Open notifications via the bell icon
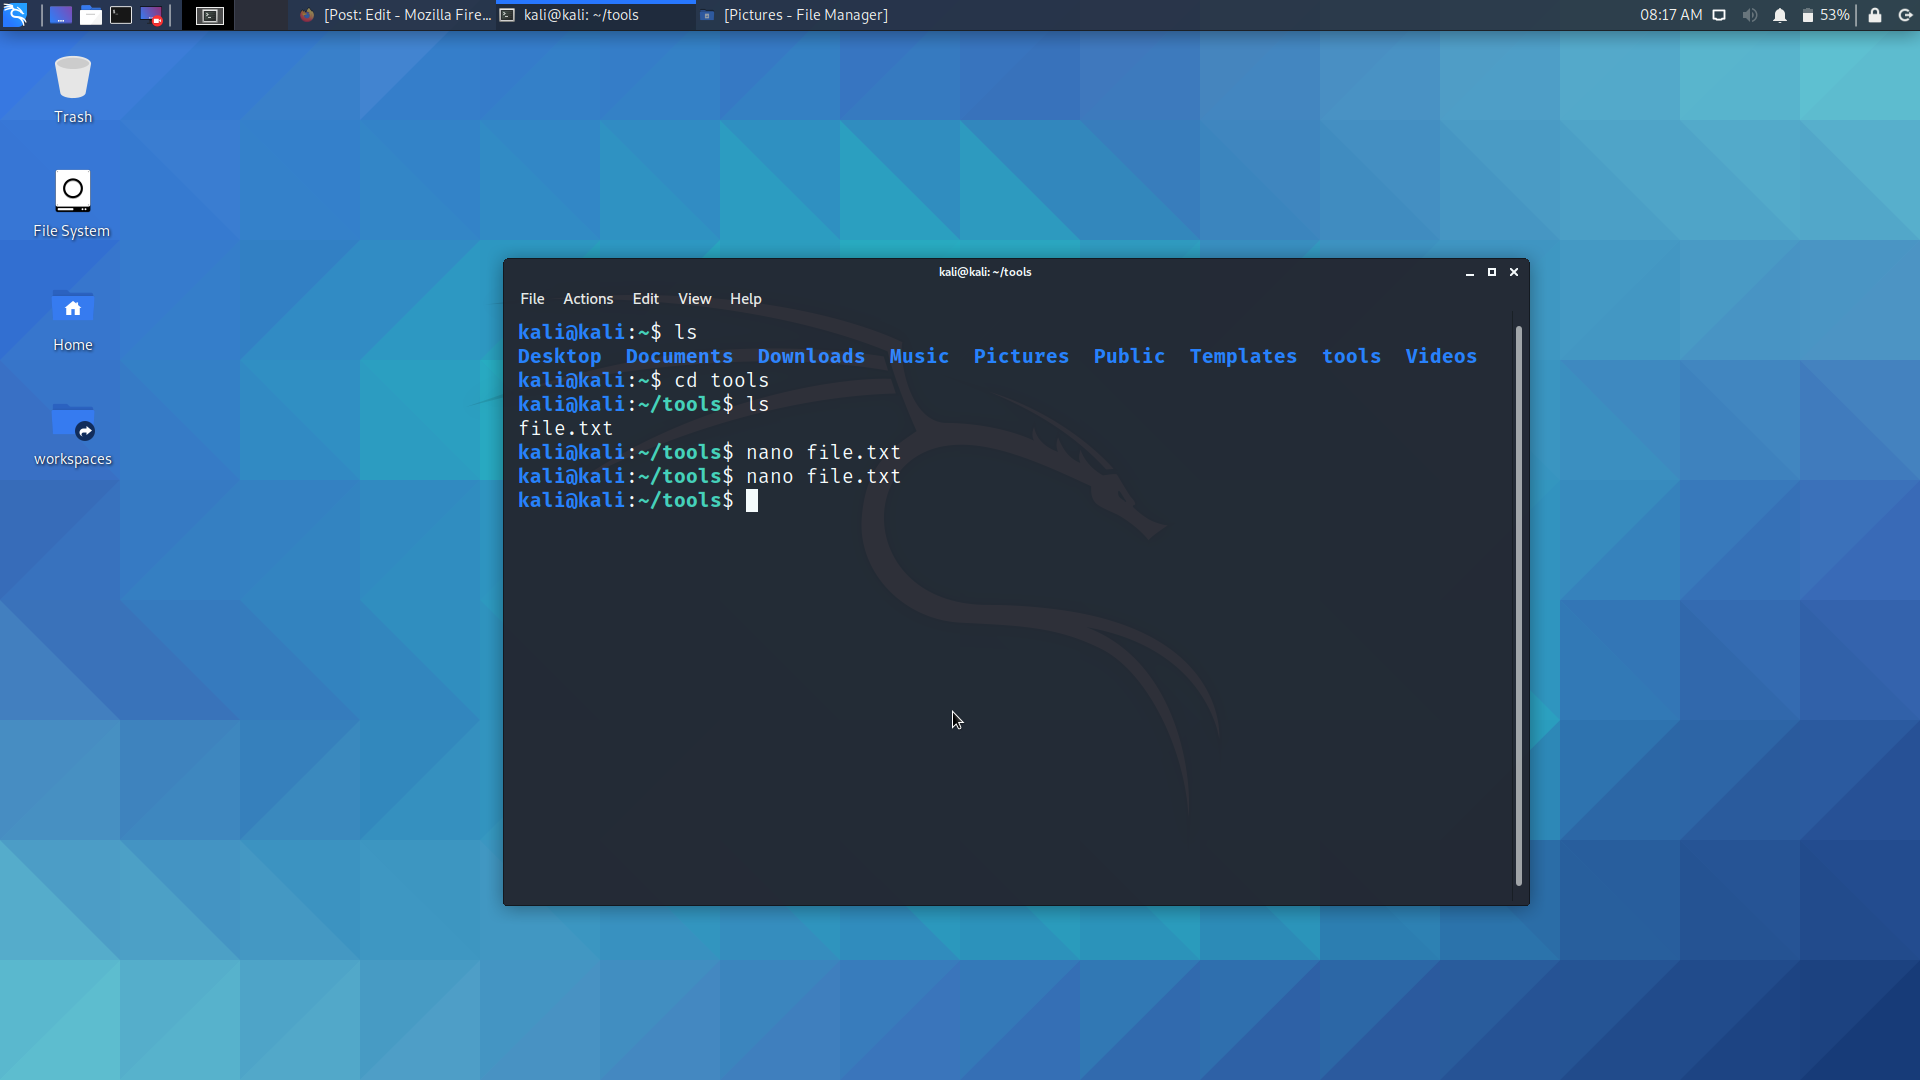 pyautogui.click(x=1781, y=15)
